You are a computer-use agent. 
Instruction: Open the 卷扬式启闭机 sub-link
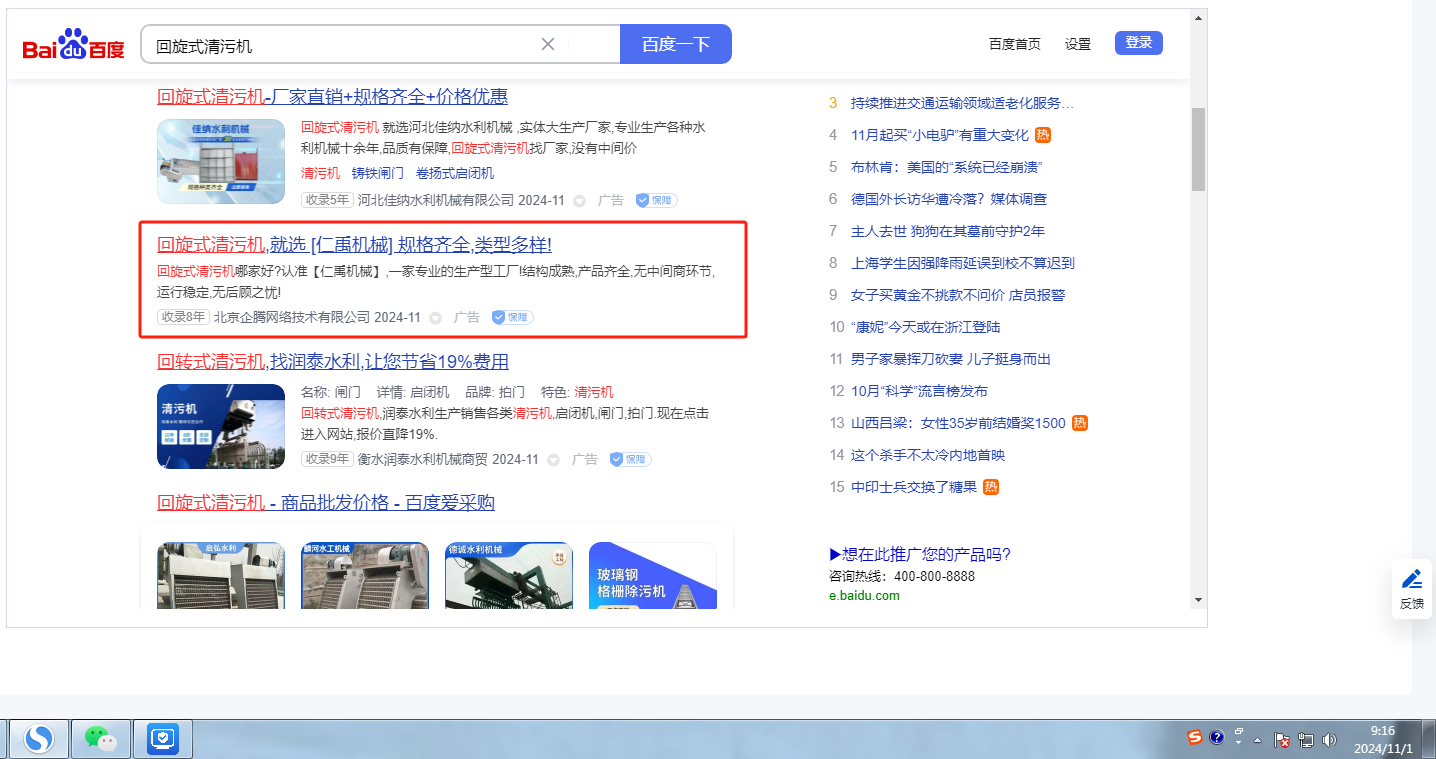point(455,173)
